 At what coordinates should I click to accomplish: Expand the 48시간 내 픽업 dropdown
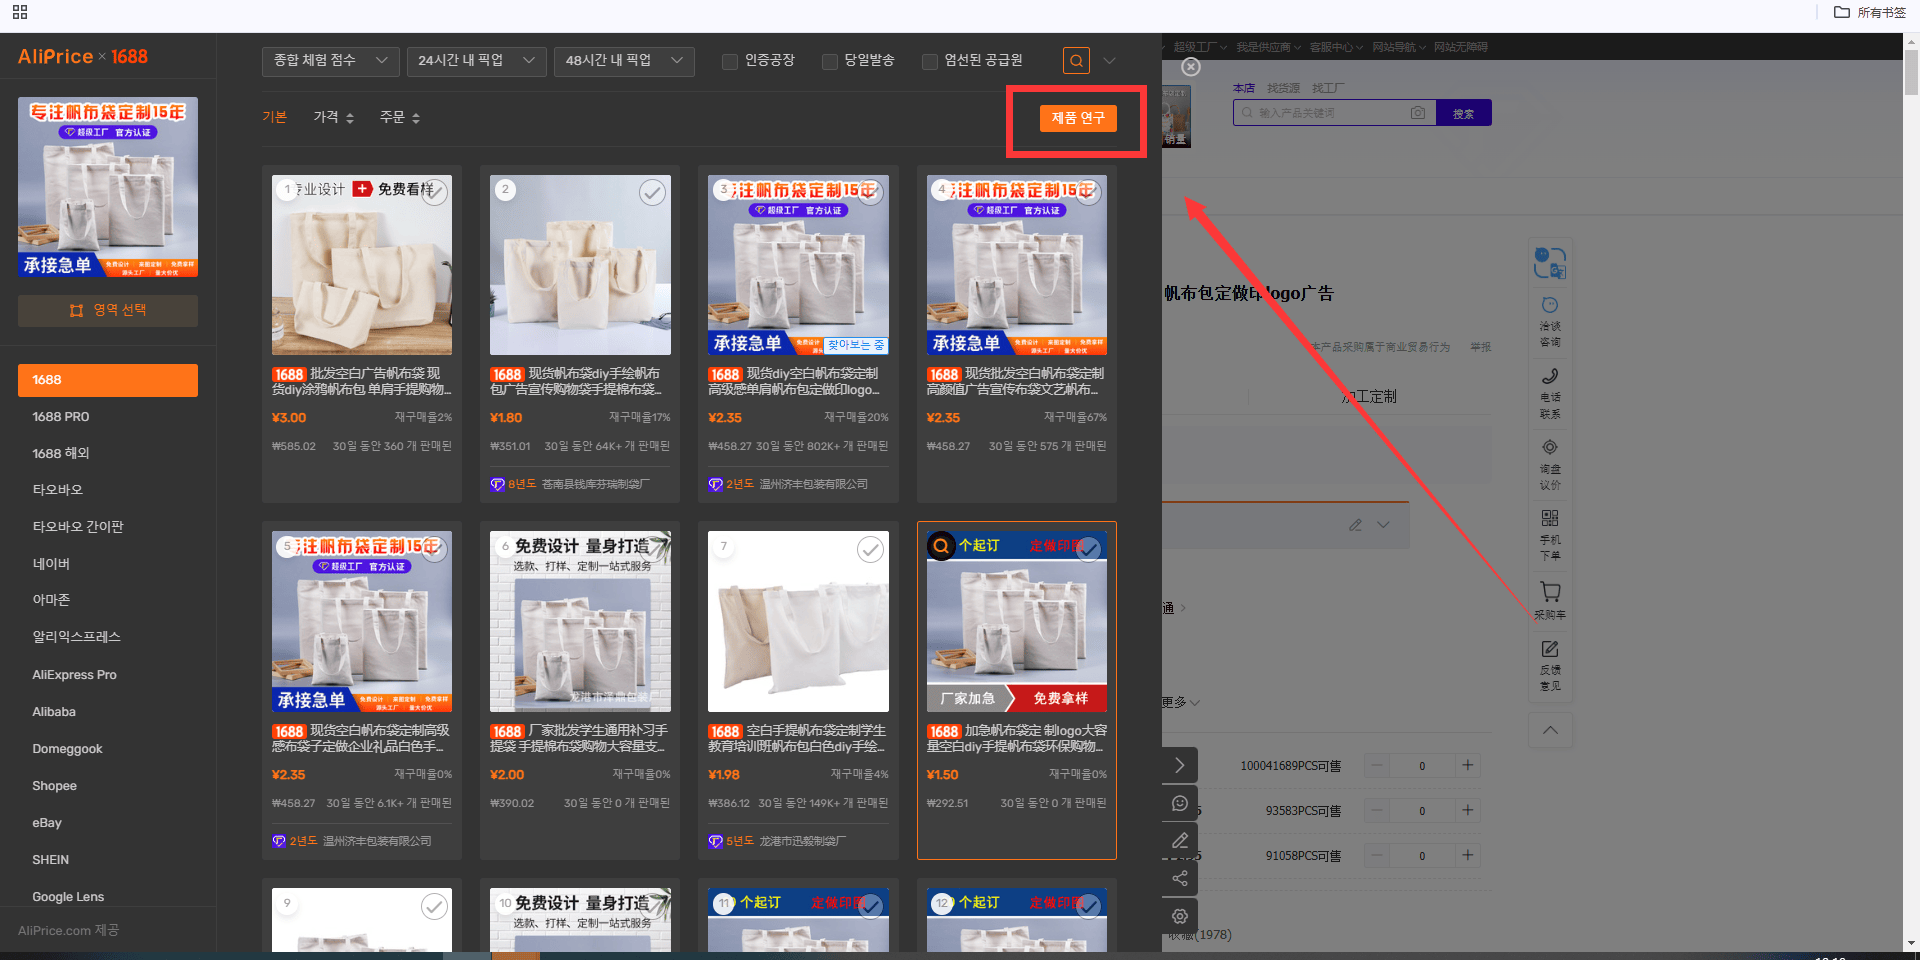[624, 61]
